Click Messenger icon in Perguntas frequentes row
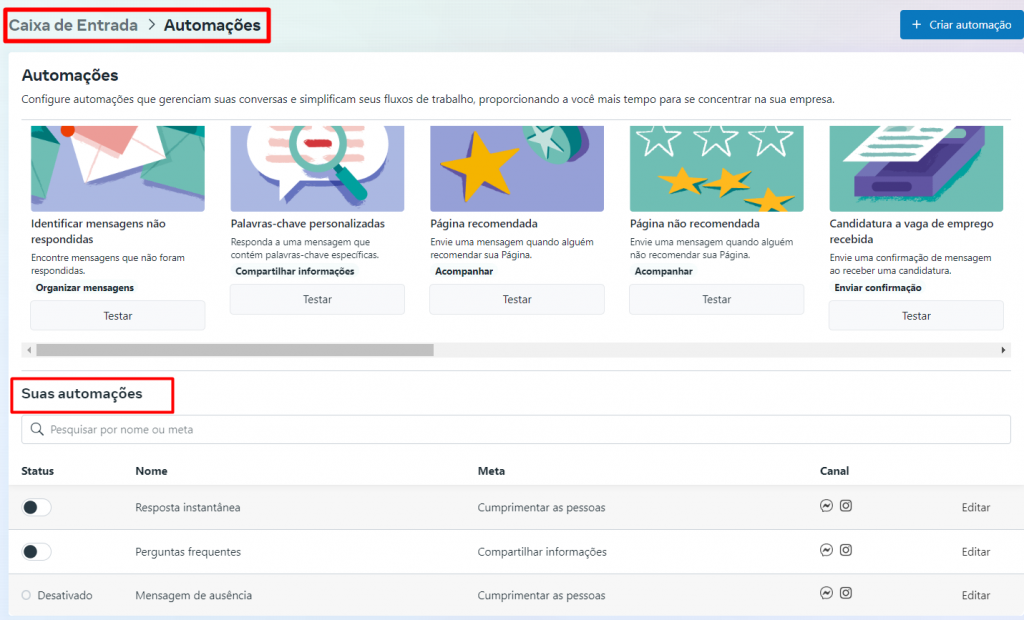 (x=826, y=550)
